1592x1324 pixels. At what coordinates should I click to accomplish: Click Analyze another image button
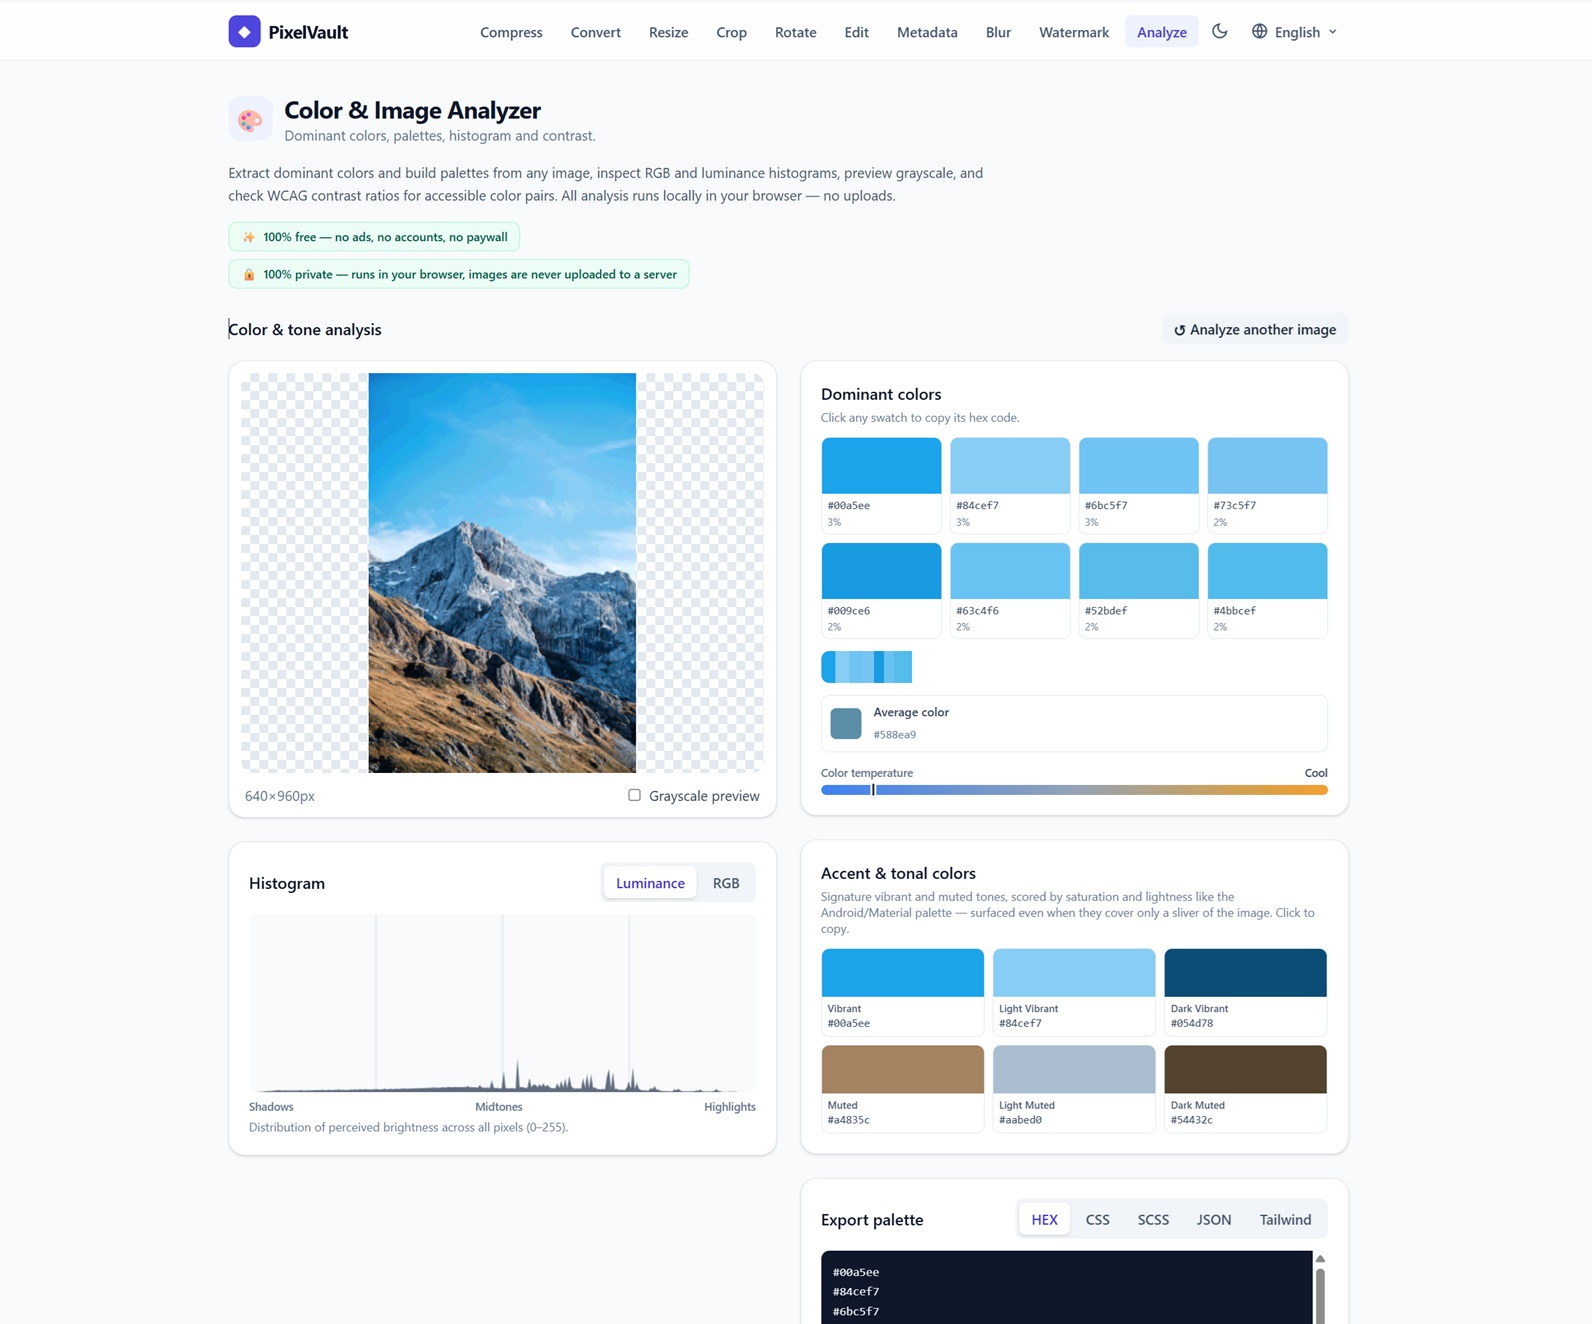pyautogui.click(x=1255, y=329)
